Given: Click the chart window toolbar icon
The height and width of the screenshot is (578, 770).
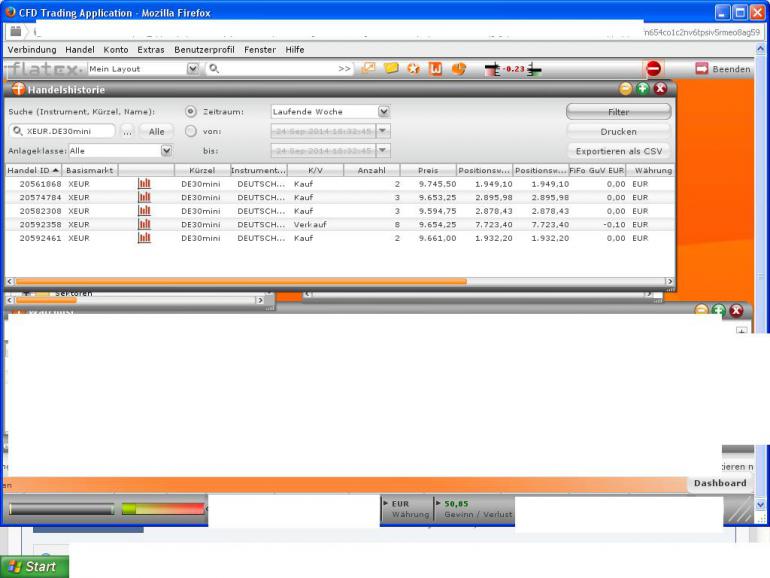Looking at the screenshot, I should pyautogui.click(x=368, y=68).
